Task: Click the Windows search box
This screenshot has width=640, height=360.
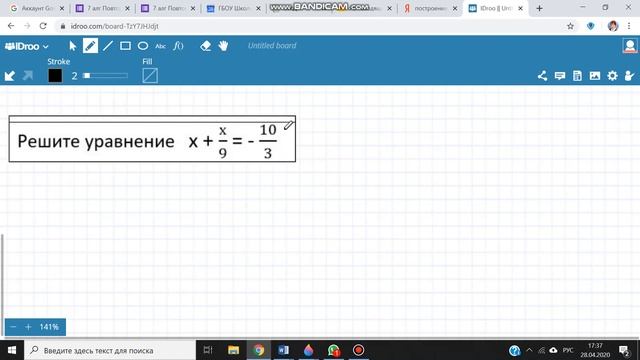Action: tap(110, 350)
